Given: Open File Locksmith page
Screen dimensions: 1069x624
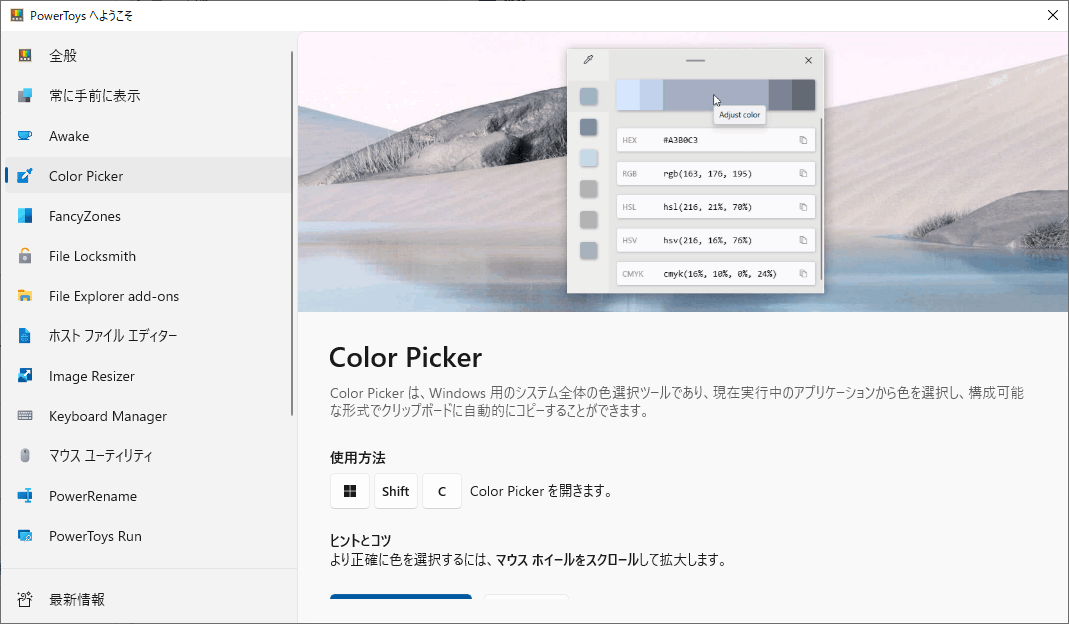Looking at the screenshot, I should (148, 256).
